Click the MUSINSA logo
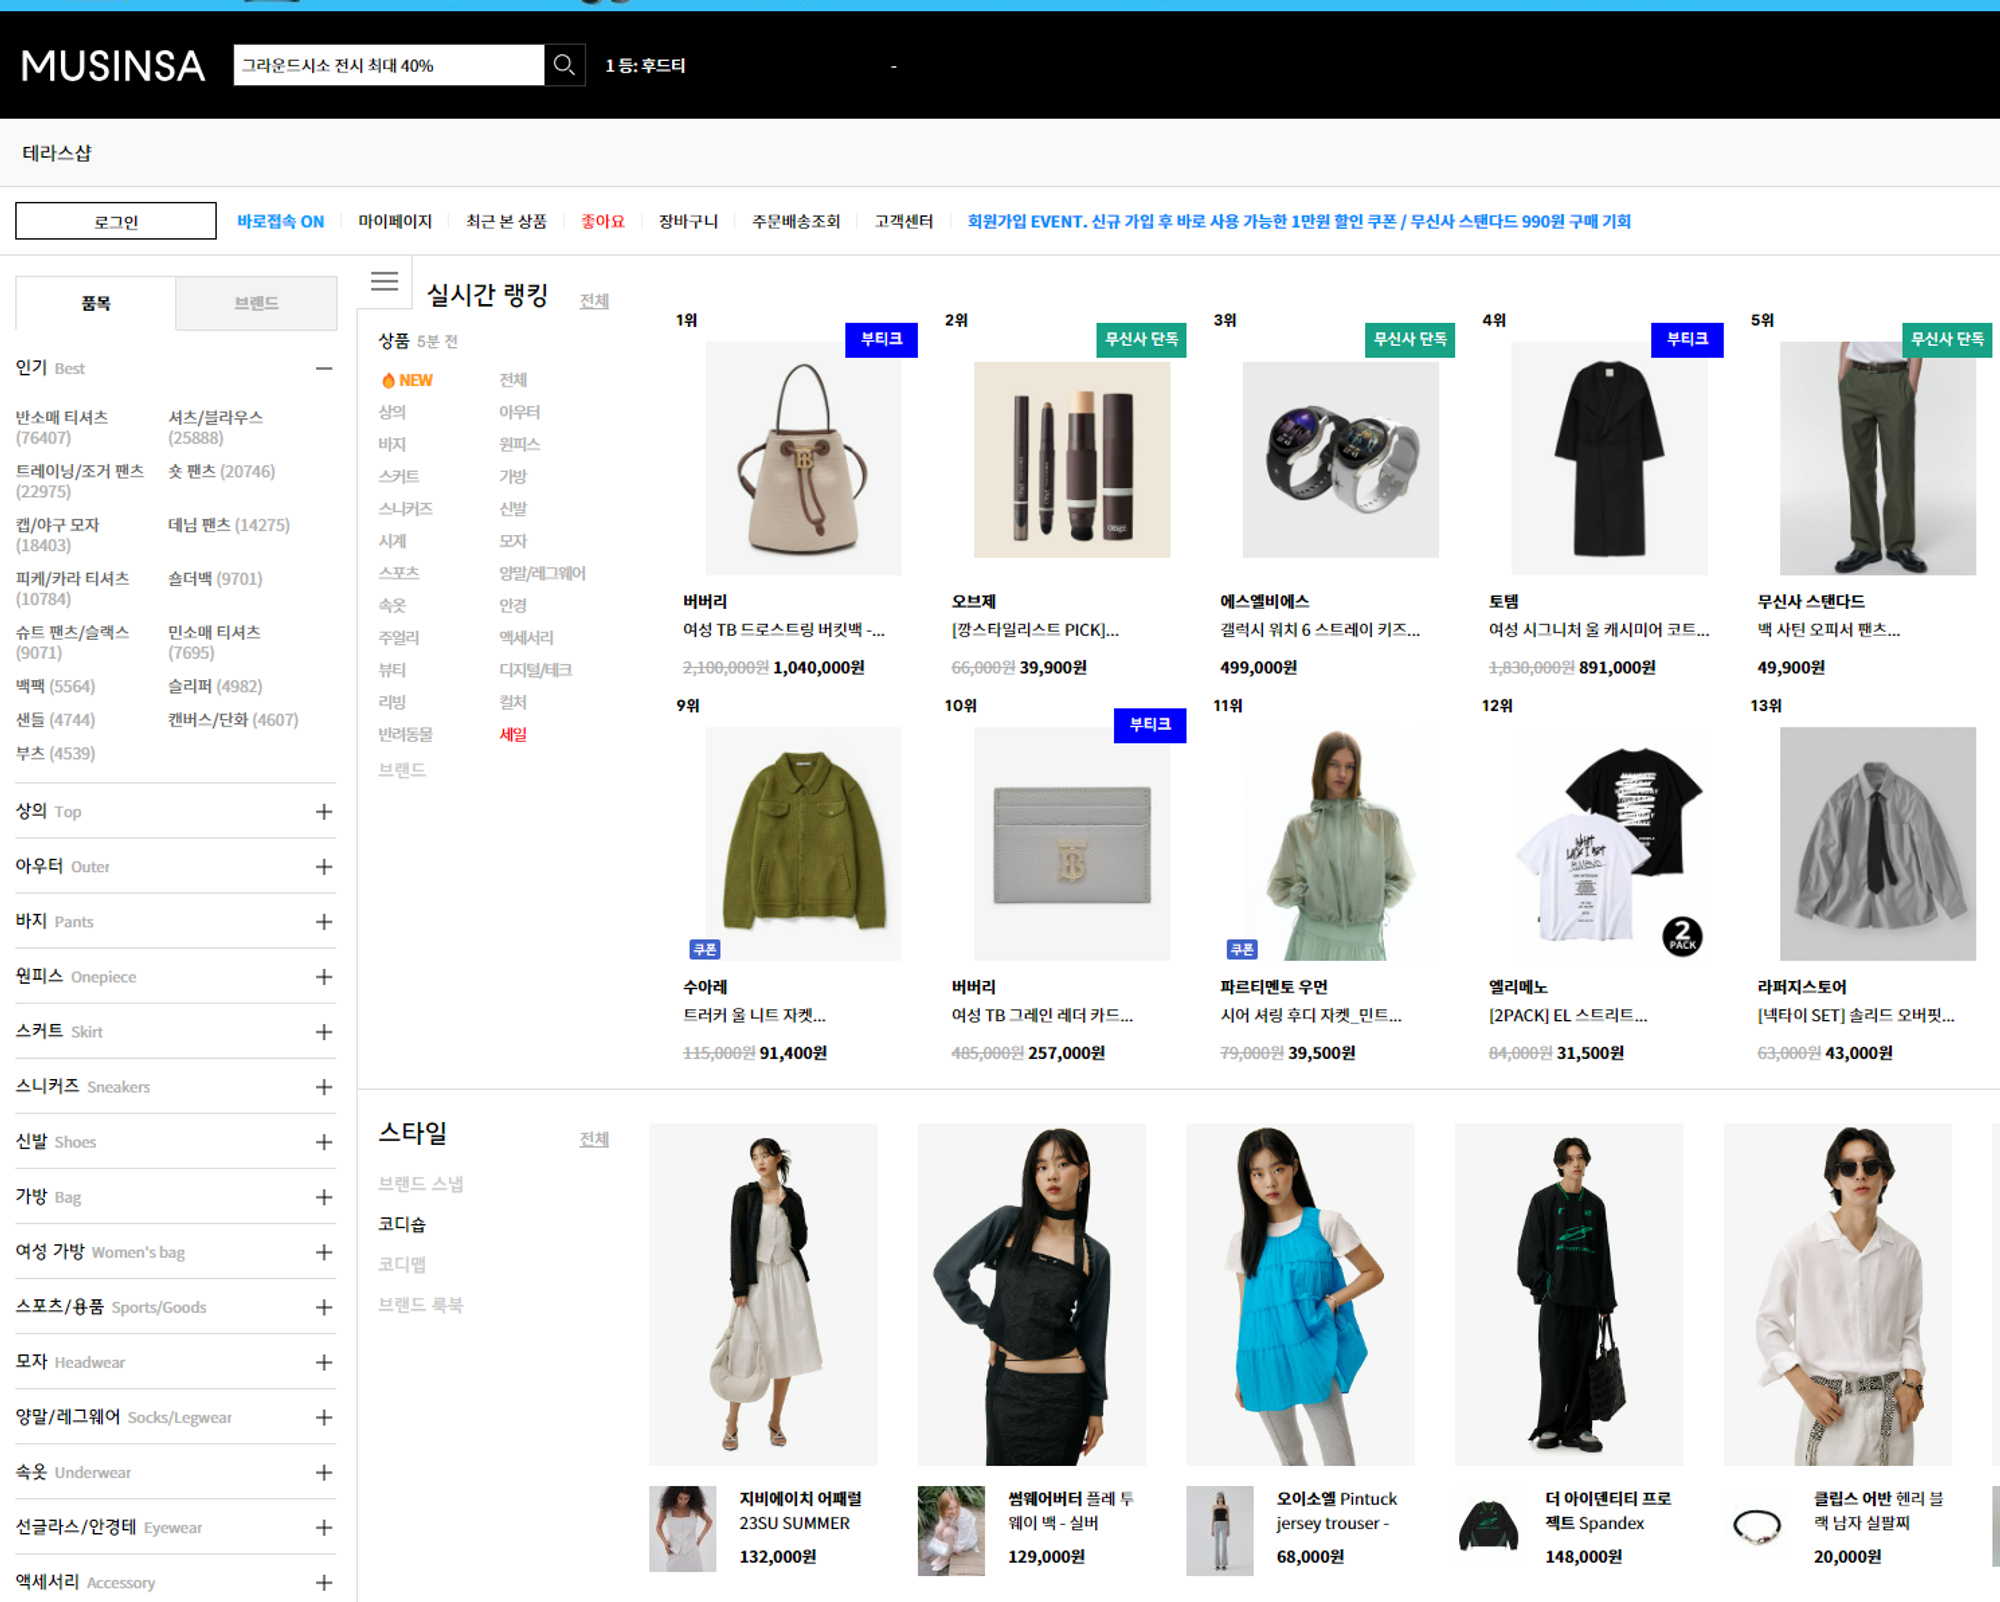Viewport: 2000px width, 1602px height. pos(113,66)
